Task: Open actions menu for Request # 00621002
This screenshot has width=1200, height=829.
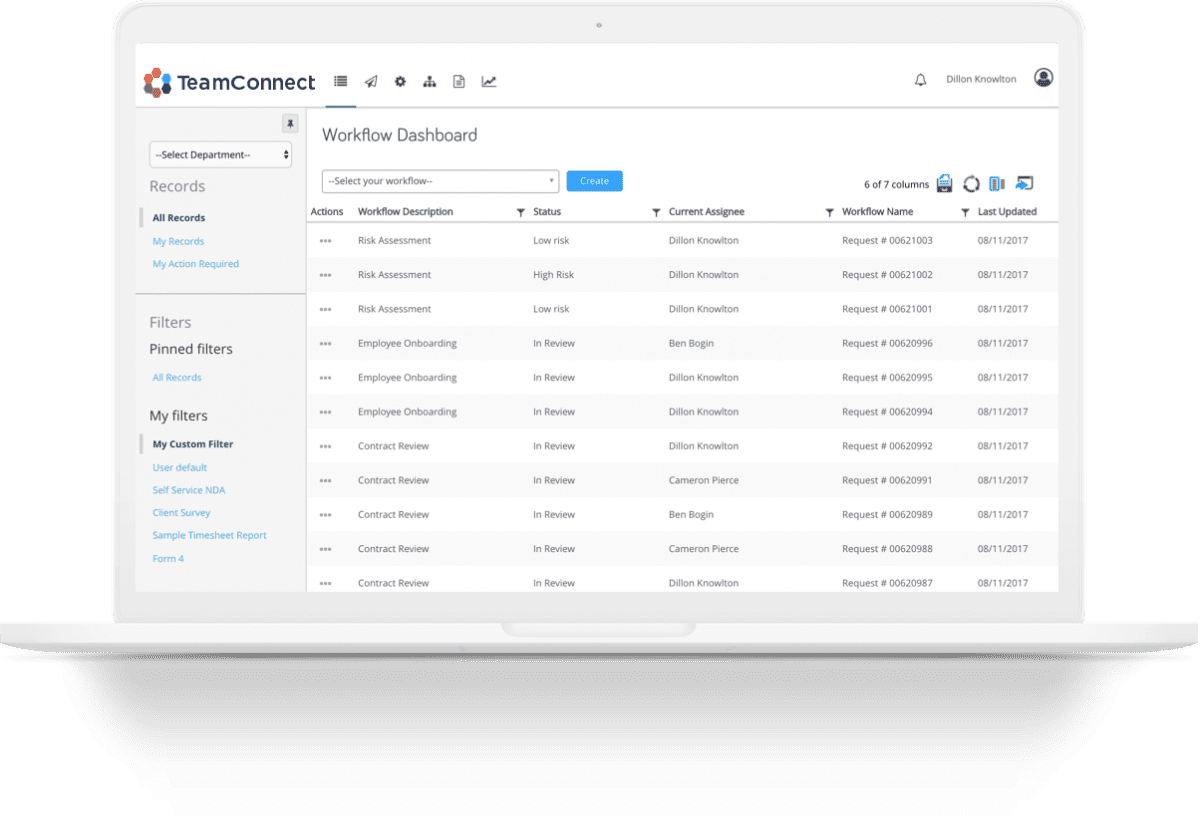Action: coord(325,275)
